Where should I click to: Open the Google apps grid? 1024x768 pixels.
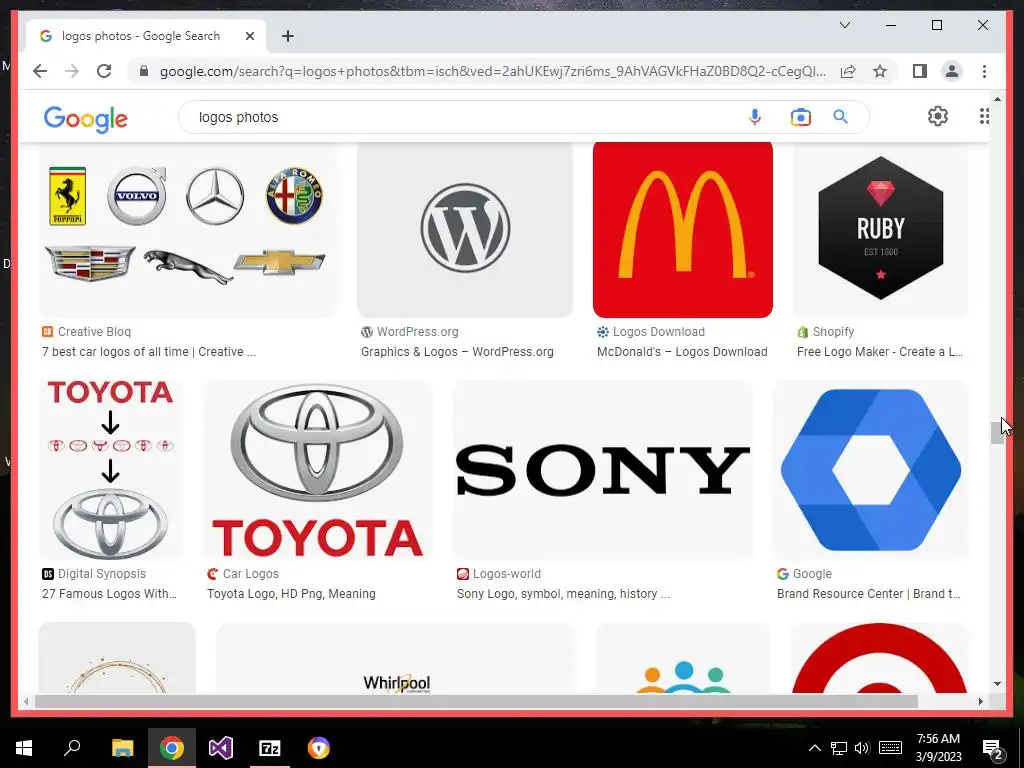click(984, 116)
